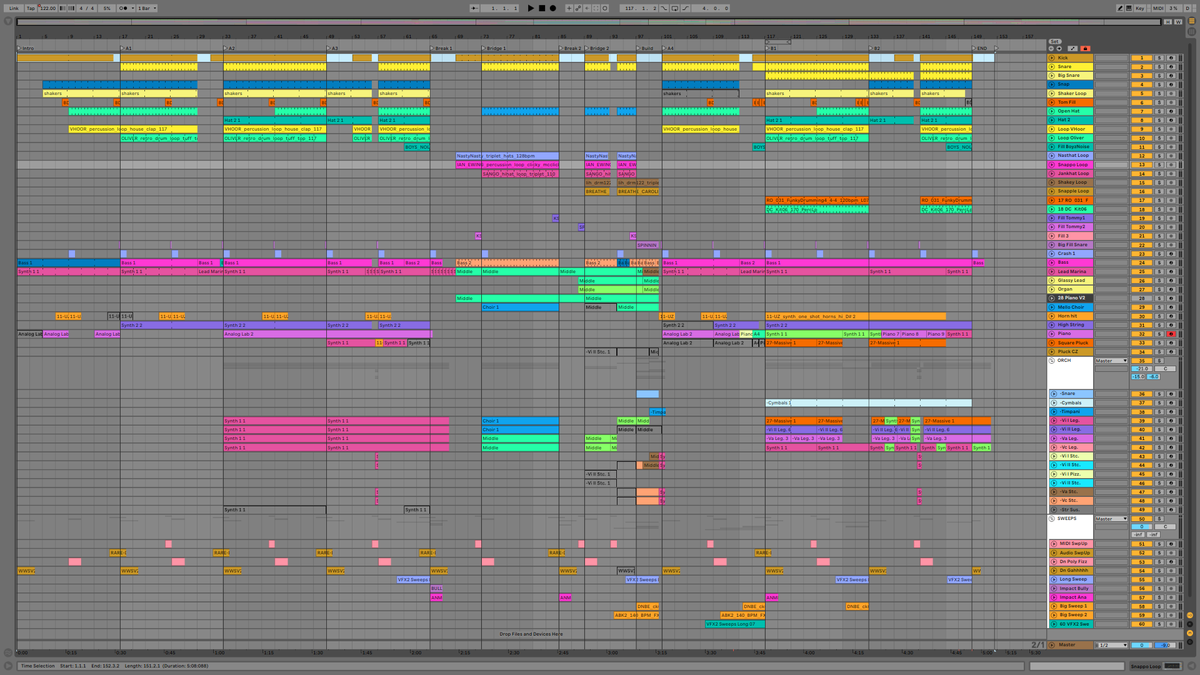Click the Arrangement Record button
The height and width of the screenshot is (675, 1200).
(553, 8)
